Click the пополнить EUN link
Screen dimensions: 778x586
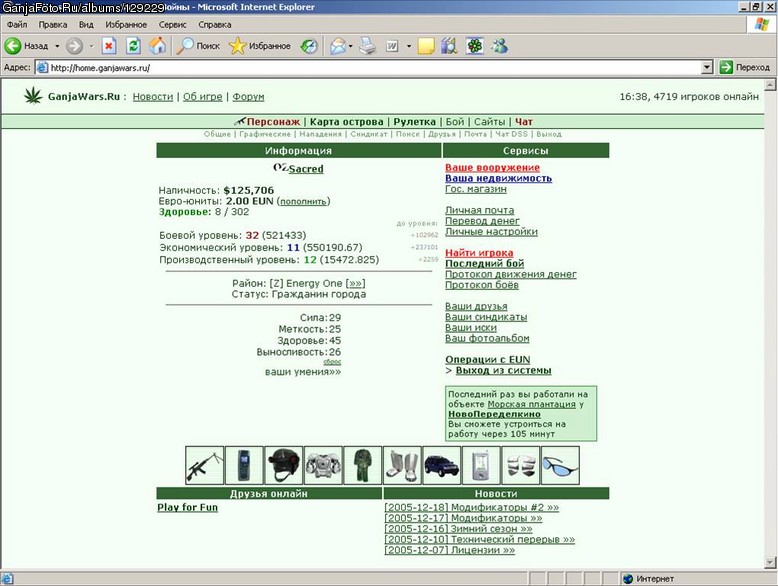(x=303, y=201)
